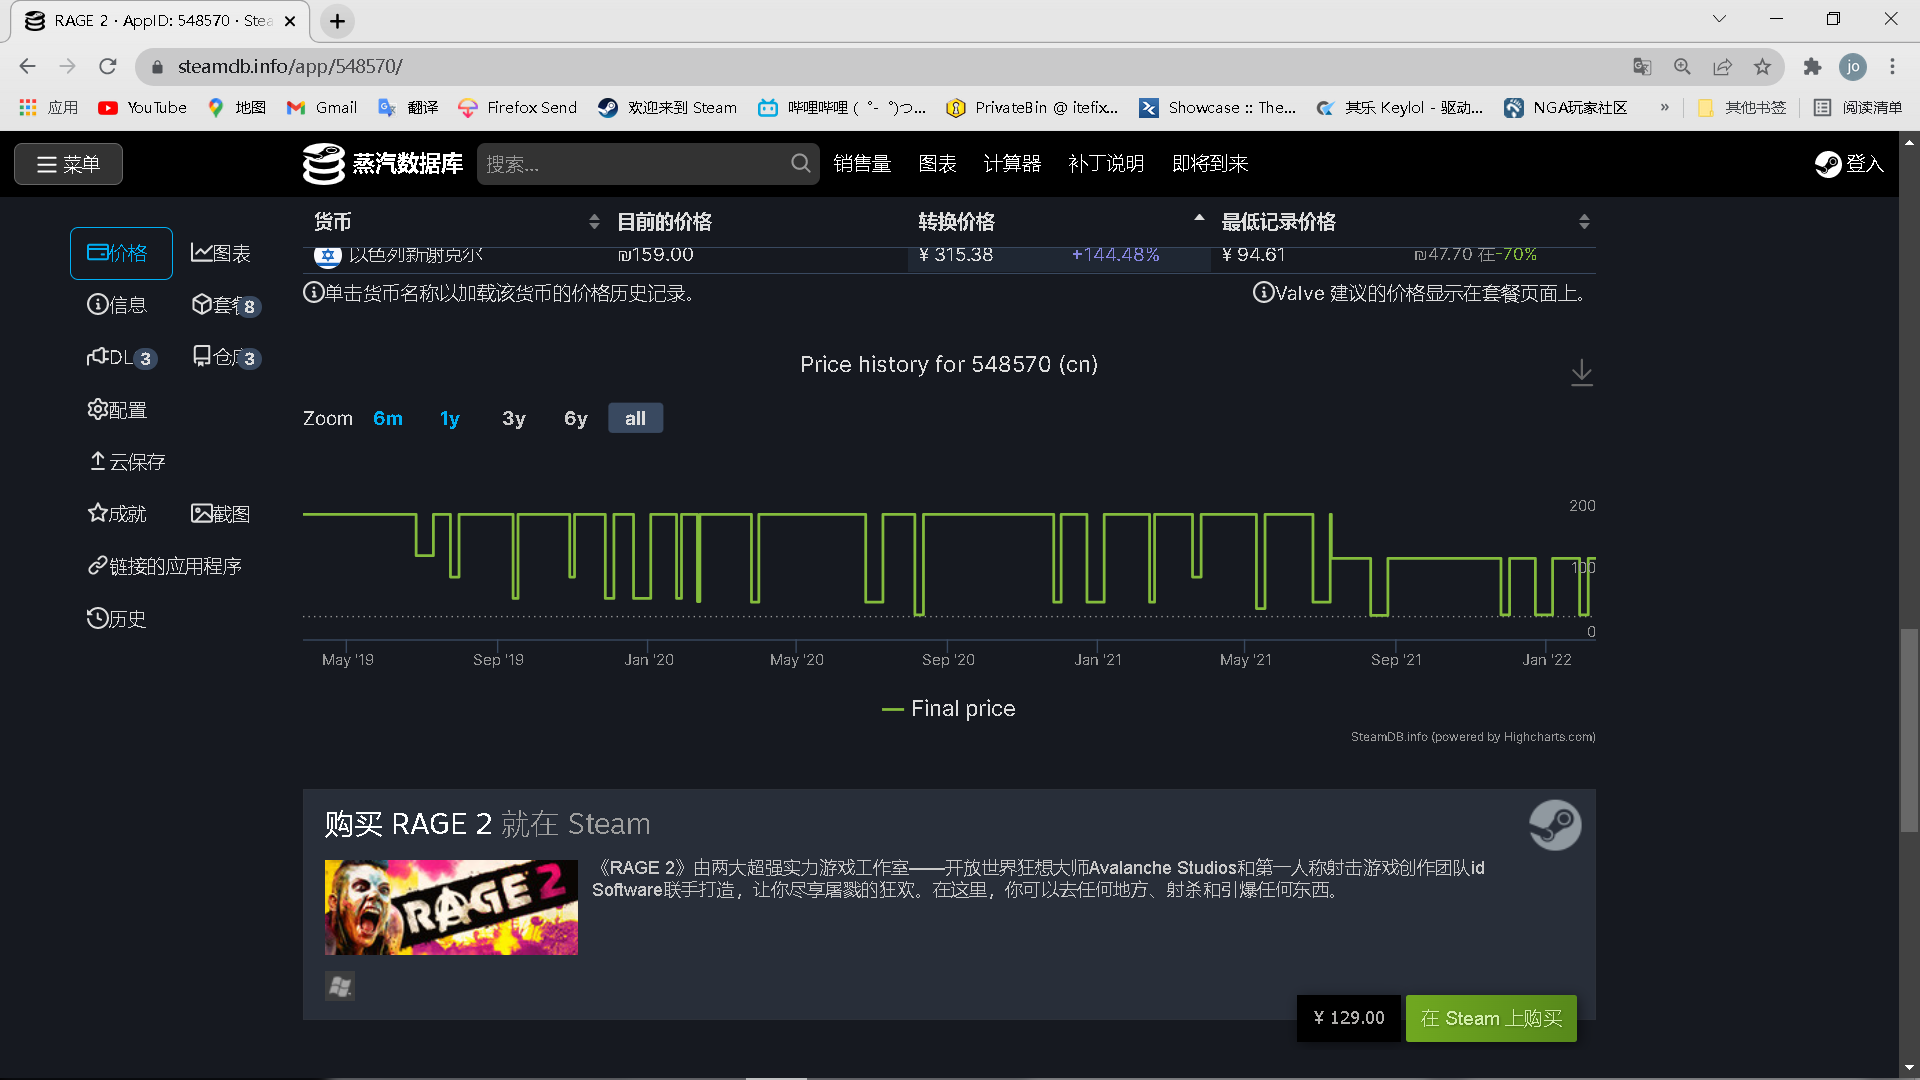
Task: Open the Cloud Saves sidebar item
Action: [127, 462]
